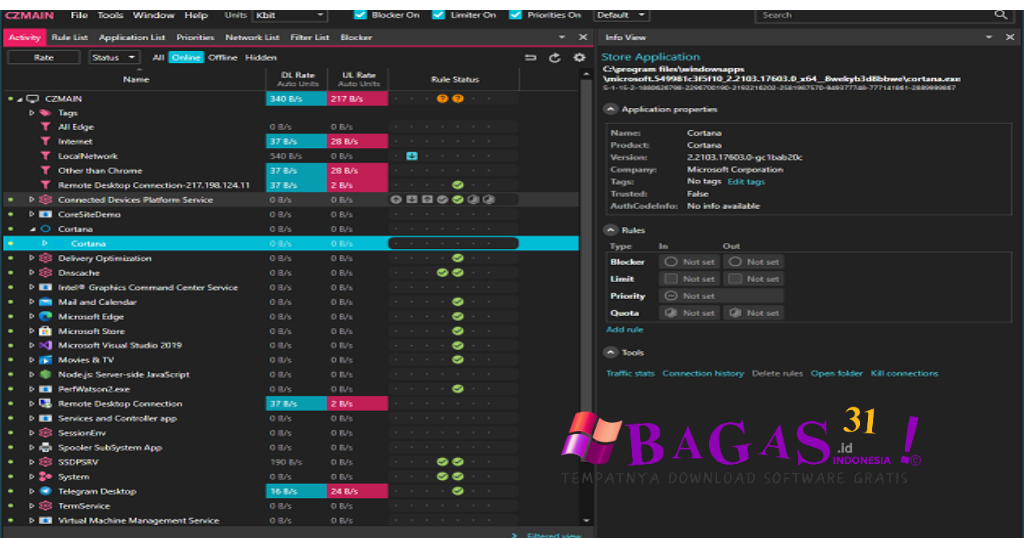Click the Kill connections link
This screenshot has width=1024, height=538.
coord(904,373)
